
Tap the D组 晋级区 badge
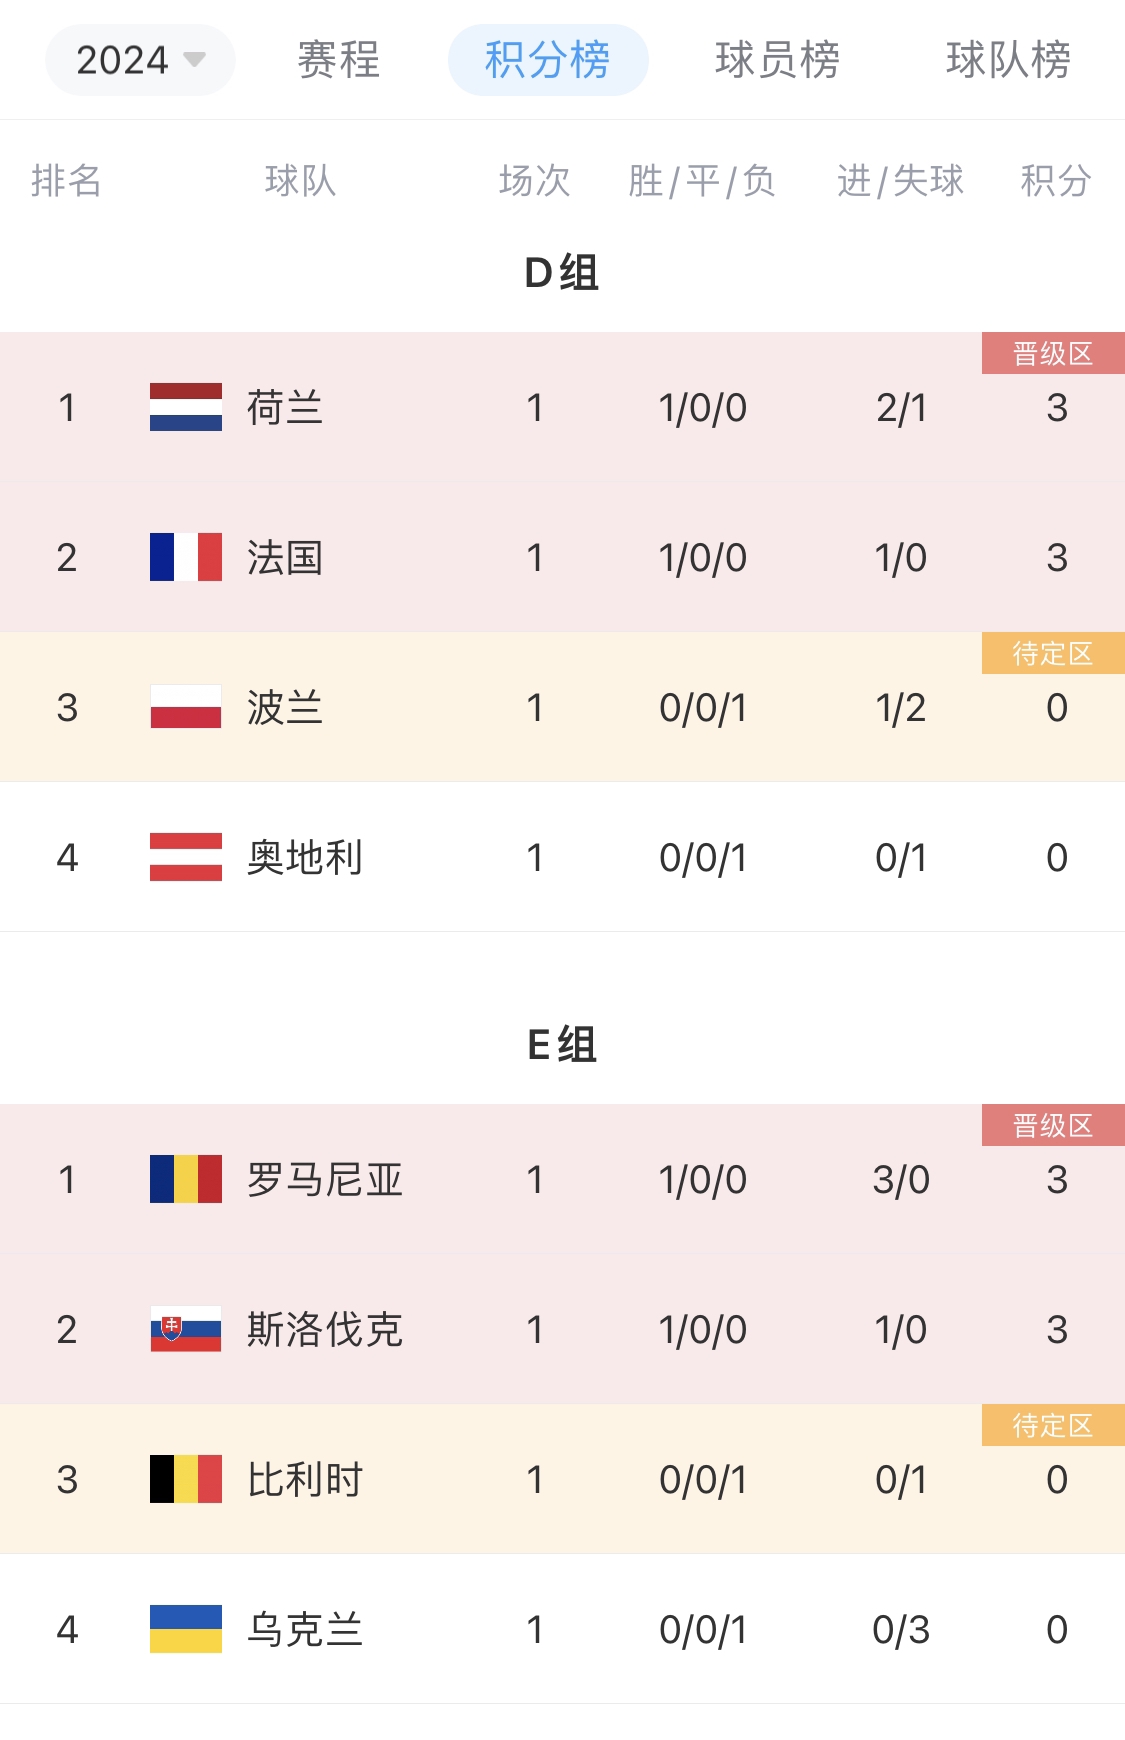click(1053, 353)
